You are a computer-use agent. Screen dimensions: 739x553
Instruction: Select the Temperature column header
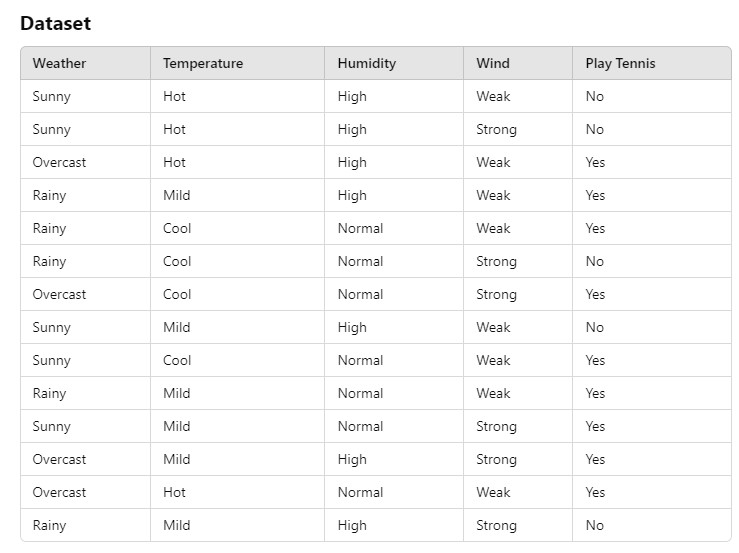[203, 63]
